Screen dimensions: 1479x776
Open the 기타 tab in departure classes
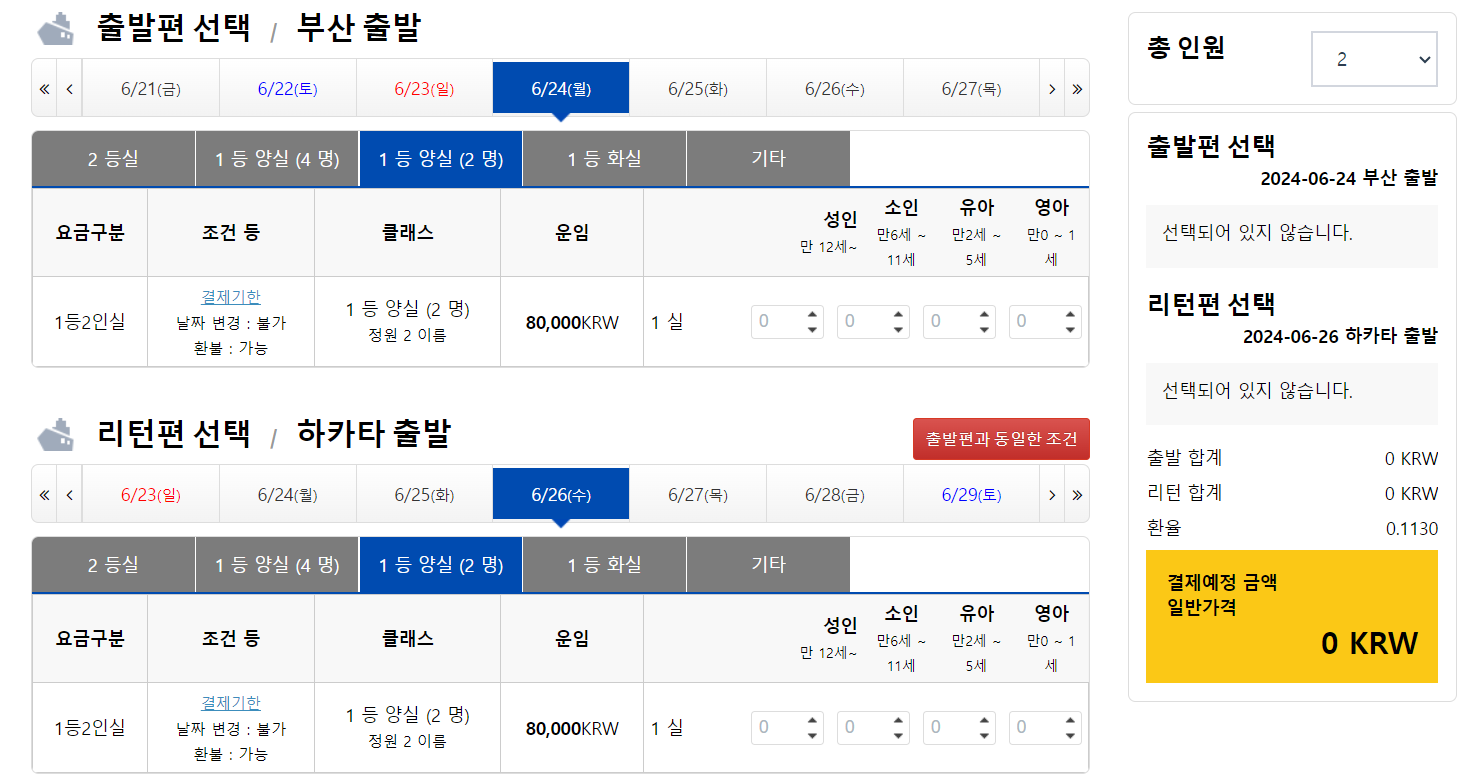pos(768,159)
